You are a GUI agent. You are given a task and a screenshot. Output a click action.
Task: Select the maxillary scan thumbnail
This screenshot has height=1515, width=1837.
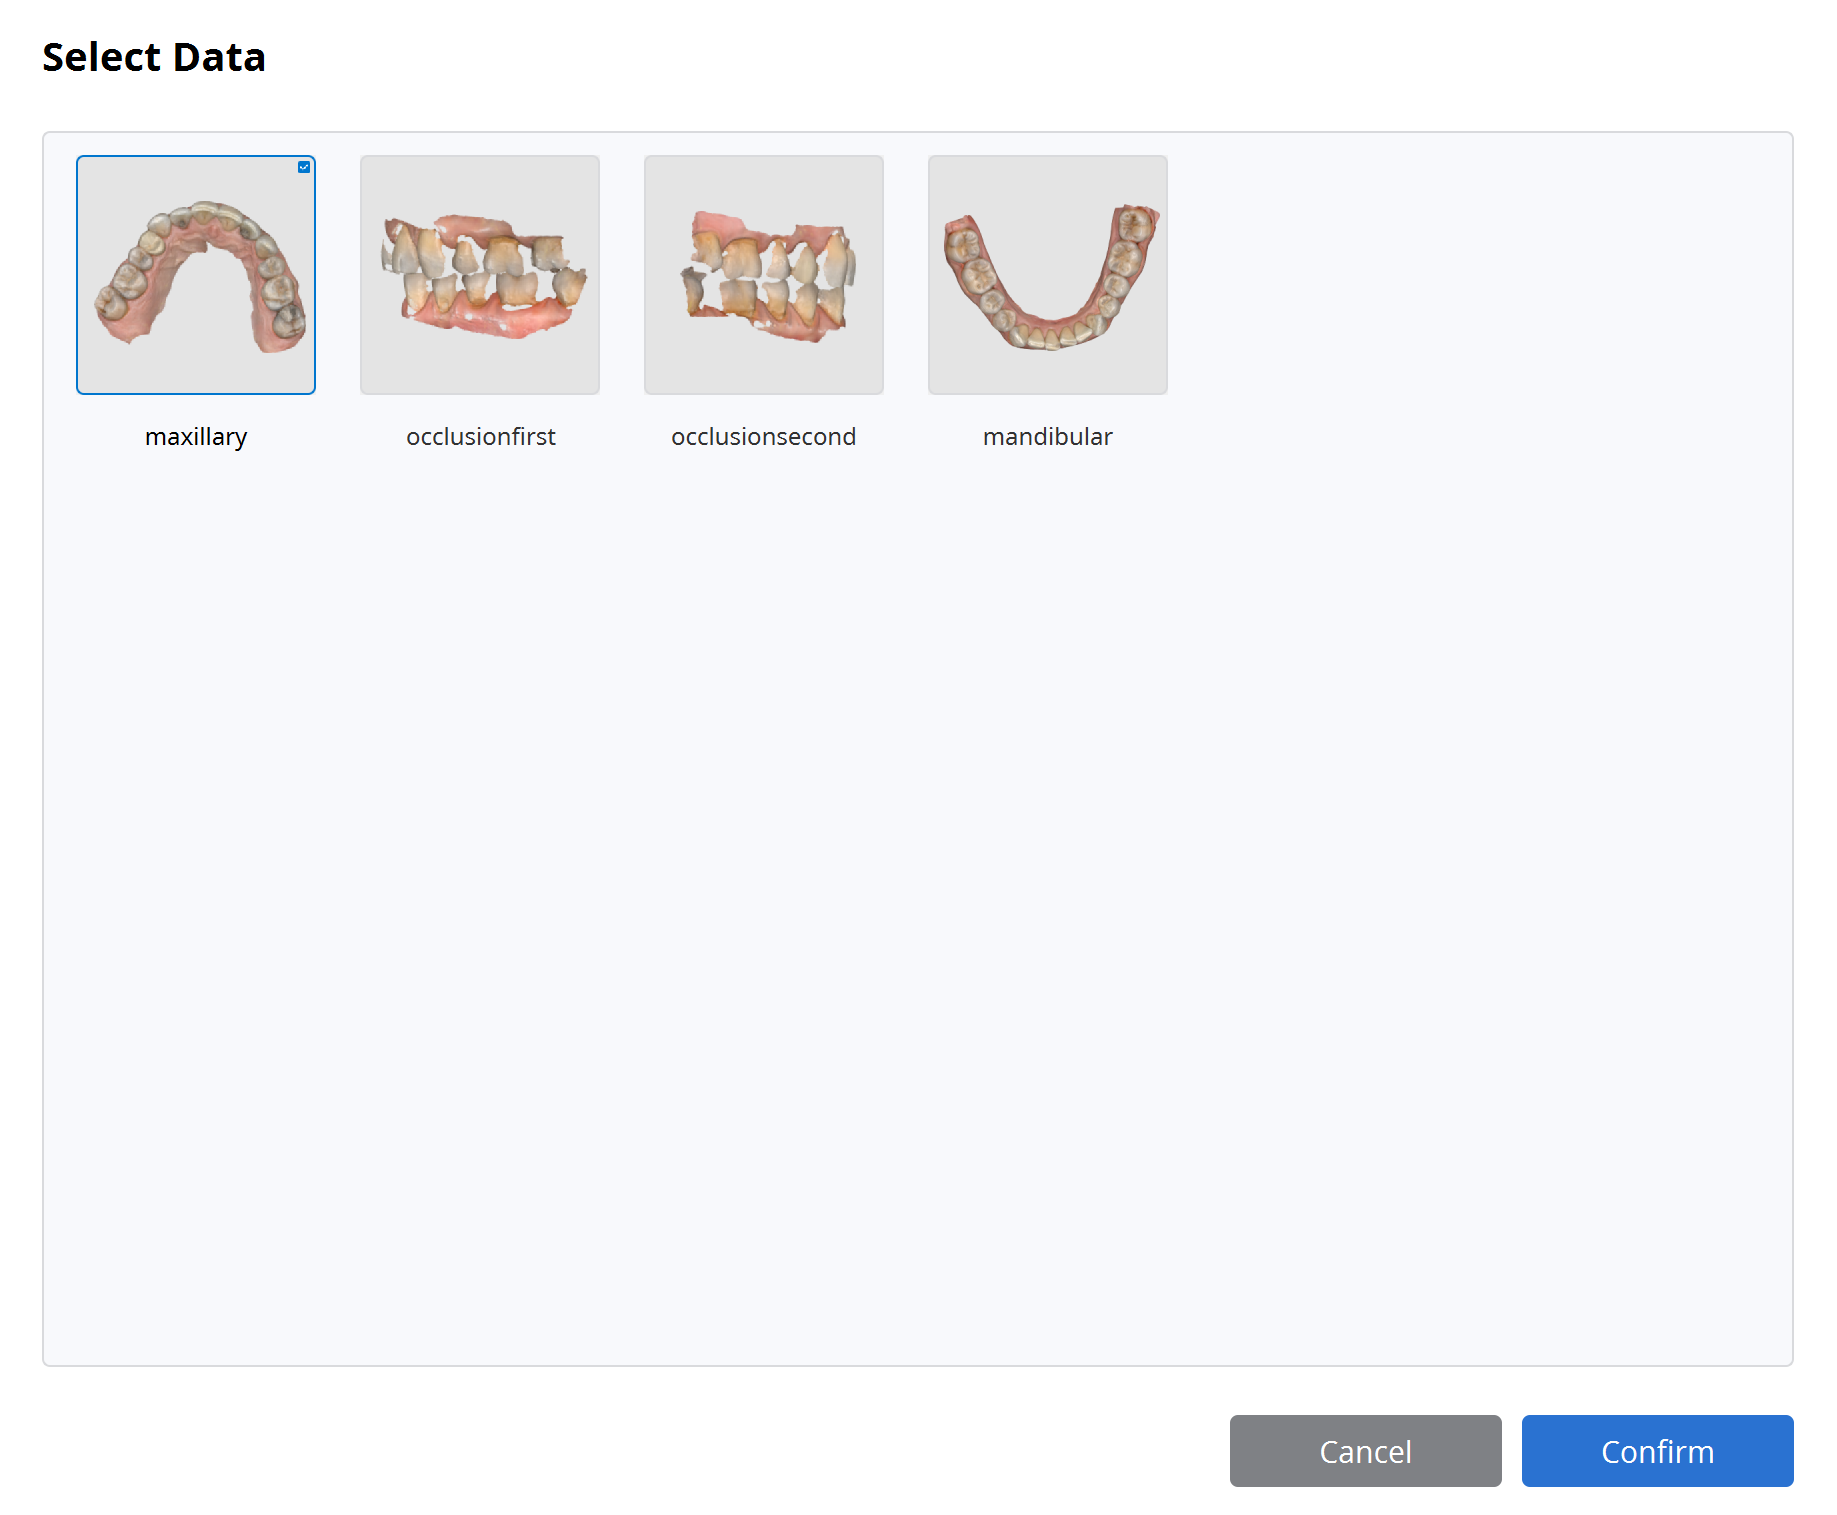(x=196, y=275)
